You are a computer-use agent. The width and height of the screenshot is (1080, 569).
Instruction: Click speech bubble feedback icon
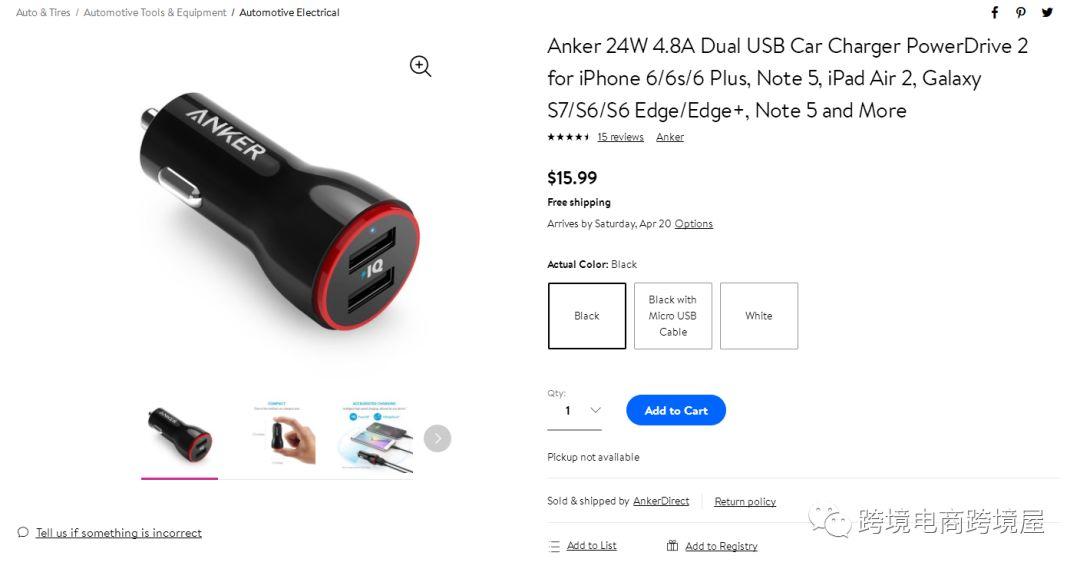(x=23, y=532)
